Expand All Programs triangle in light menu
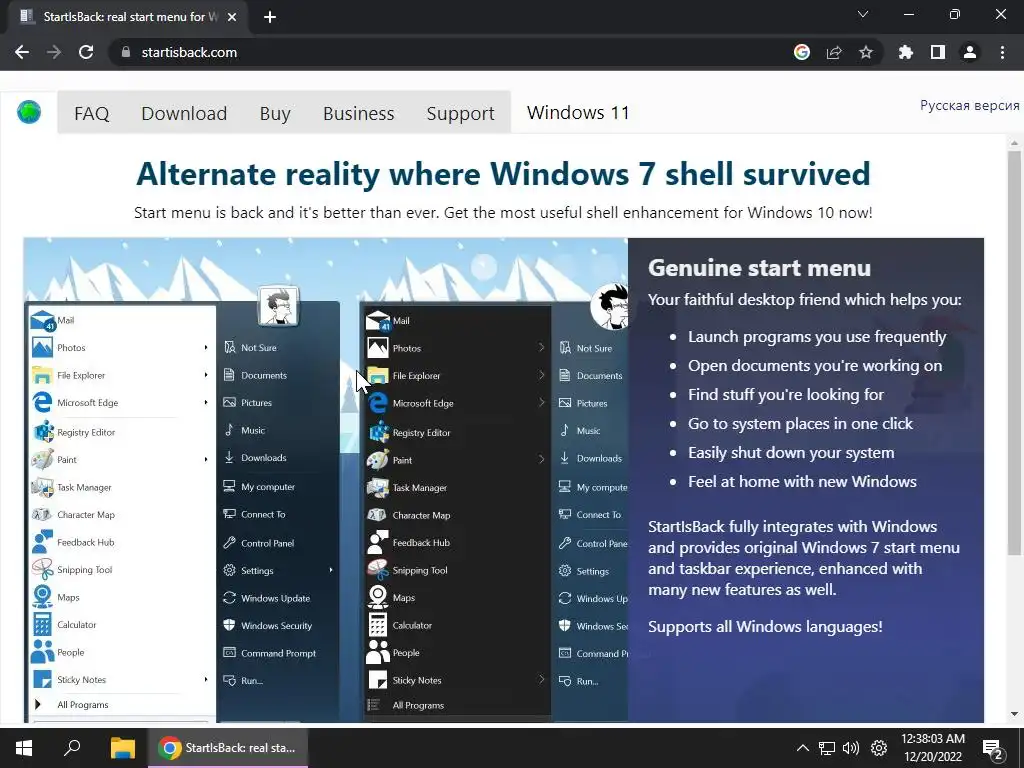This screenshot has height=768, width=1024. [x=38, y=704]
